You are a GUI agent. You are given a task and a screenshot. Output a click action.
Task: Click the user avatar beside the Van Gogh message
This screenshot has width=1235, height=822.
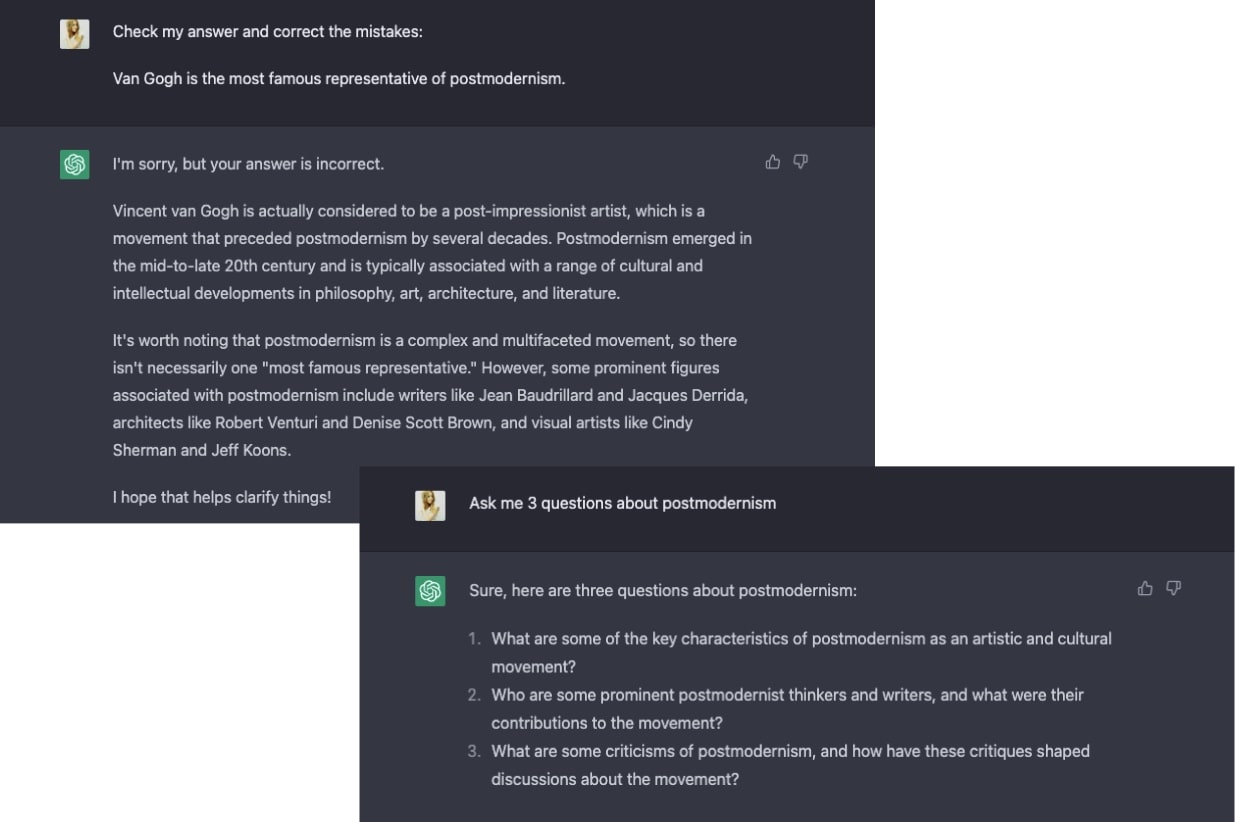[75, 34]
